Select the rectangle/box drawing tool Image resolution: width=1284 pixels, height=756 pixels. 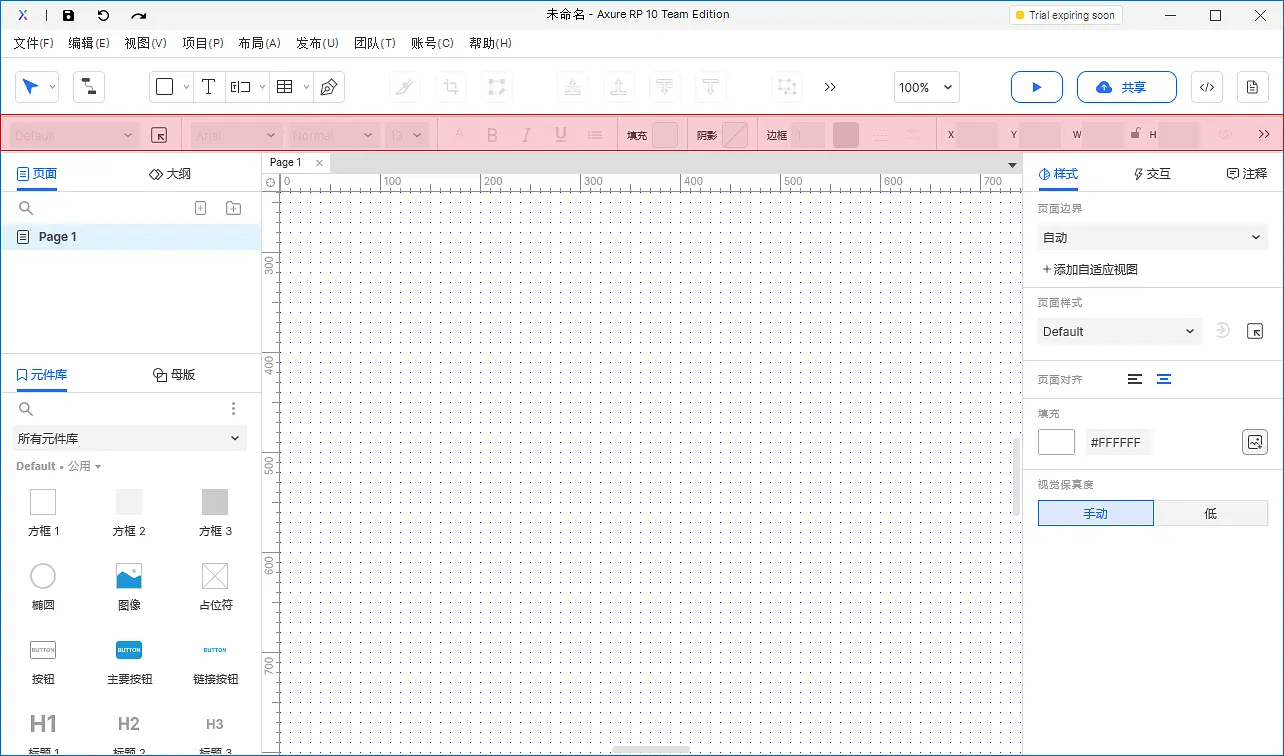click(164, 87)
